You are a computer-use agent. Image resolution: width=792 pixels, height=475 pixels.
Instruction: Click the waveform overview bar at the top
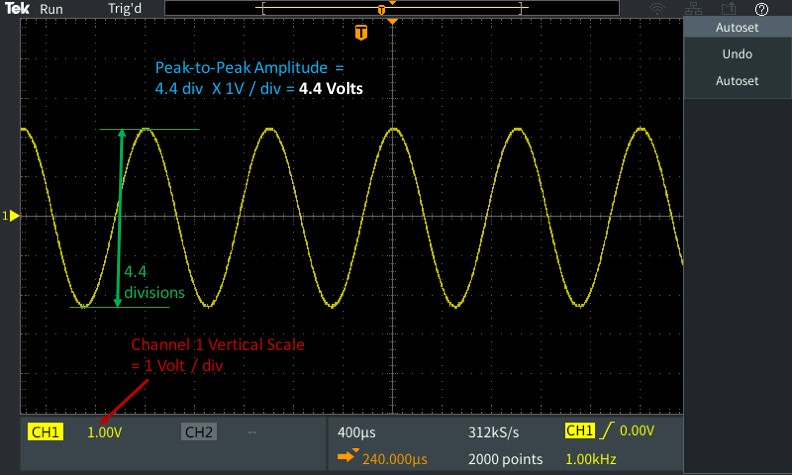tap(390, 9)
